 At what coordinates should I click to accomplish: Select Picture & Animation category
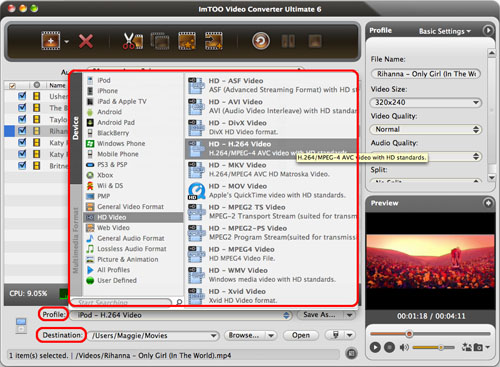pos(133,259)
